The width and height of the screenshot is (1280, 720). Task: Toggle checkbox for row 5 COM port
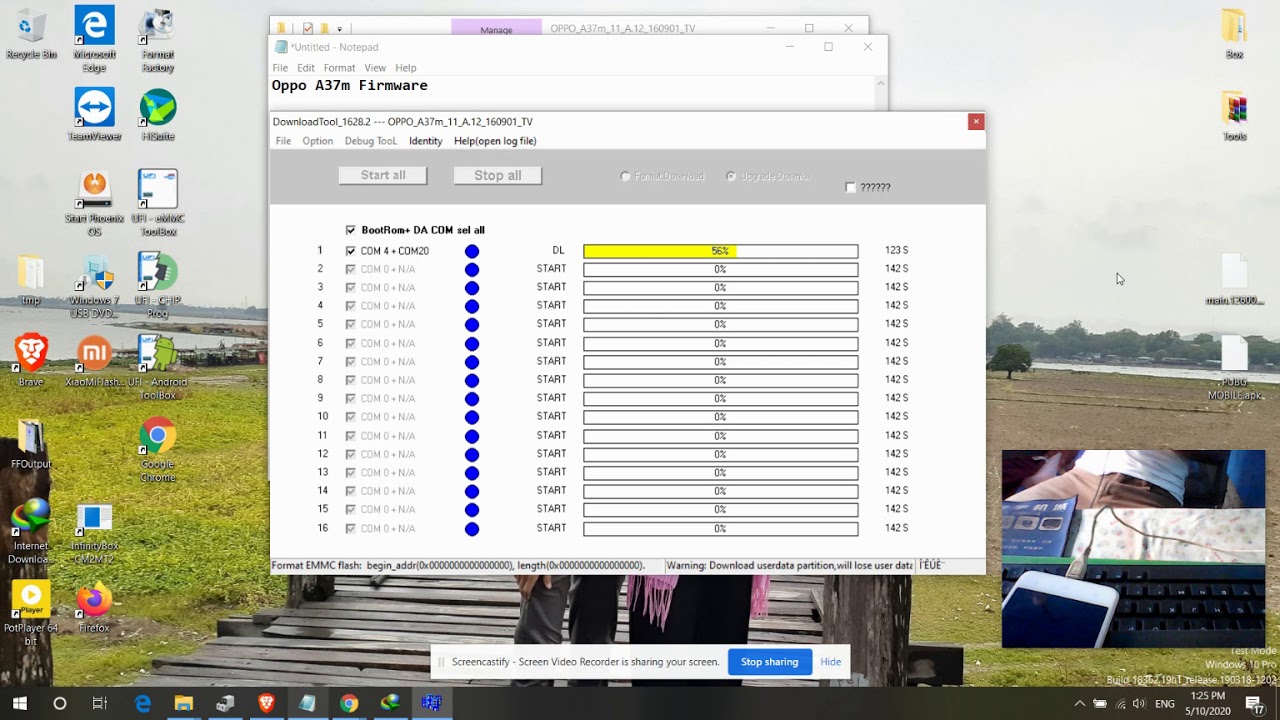click(350, 324)
